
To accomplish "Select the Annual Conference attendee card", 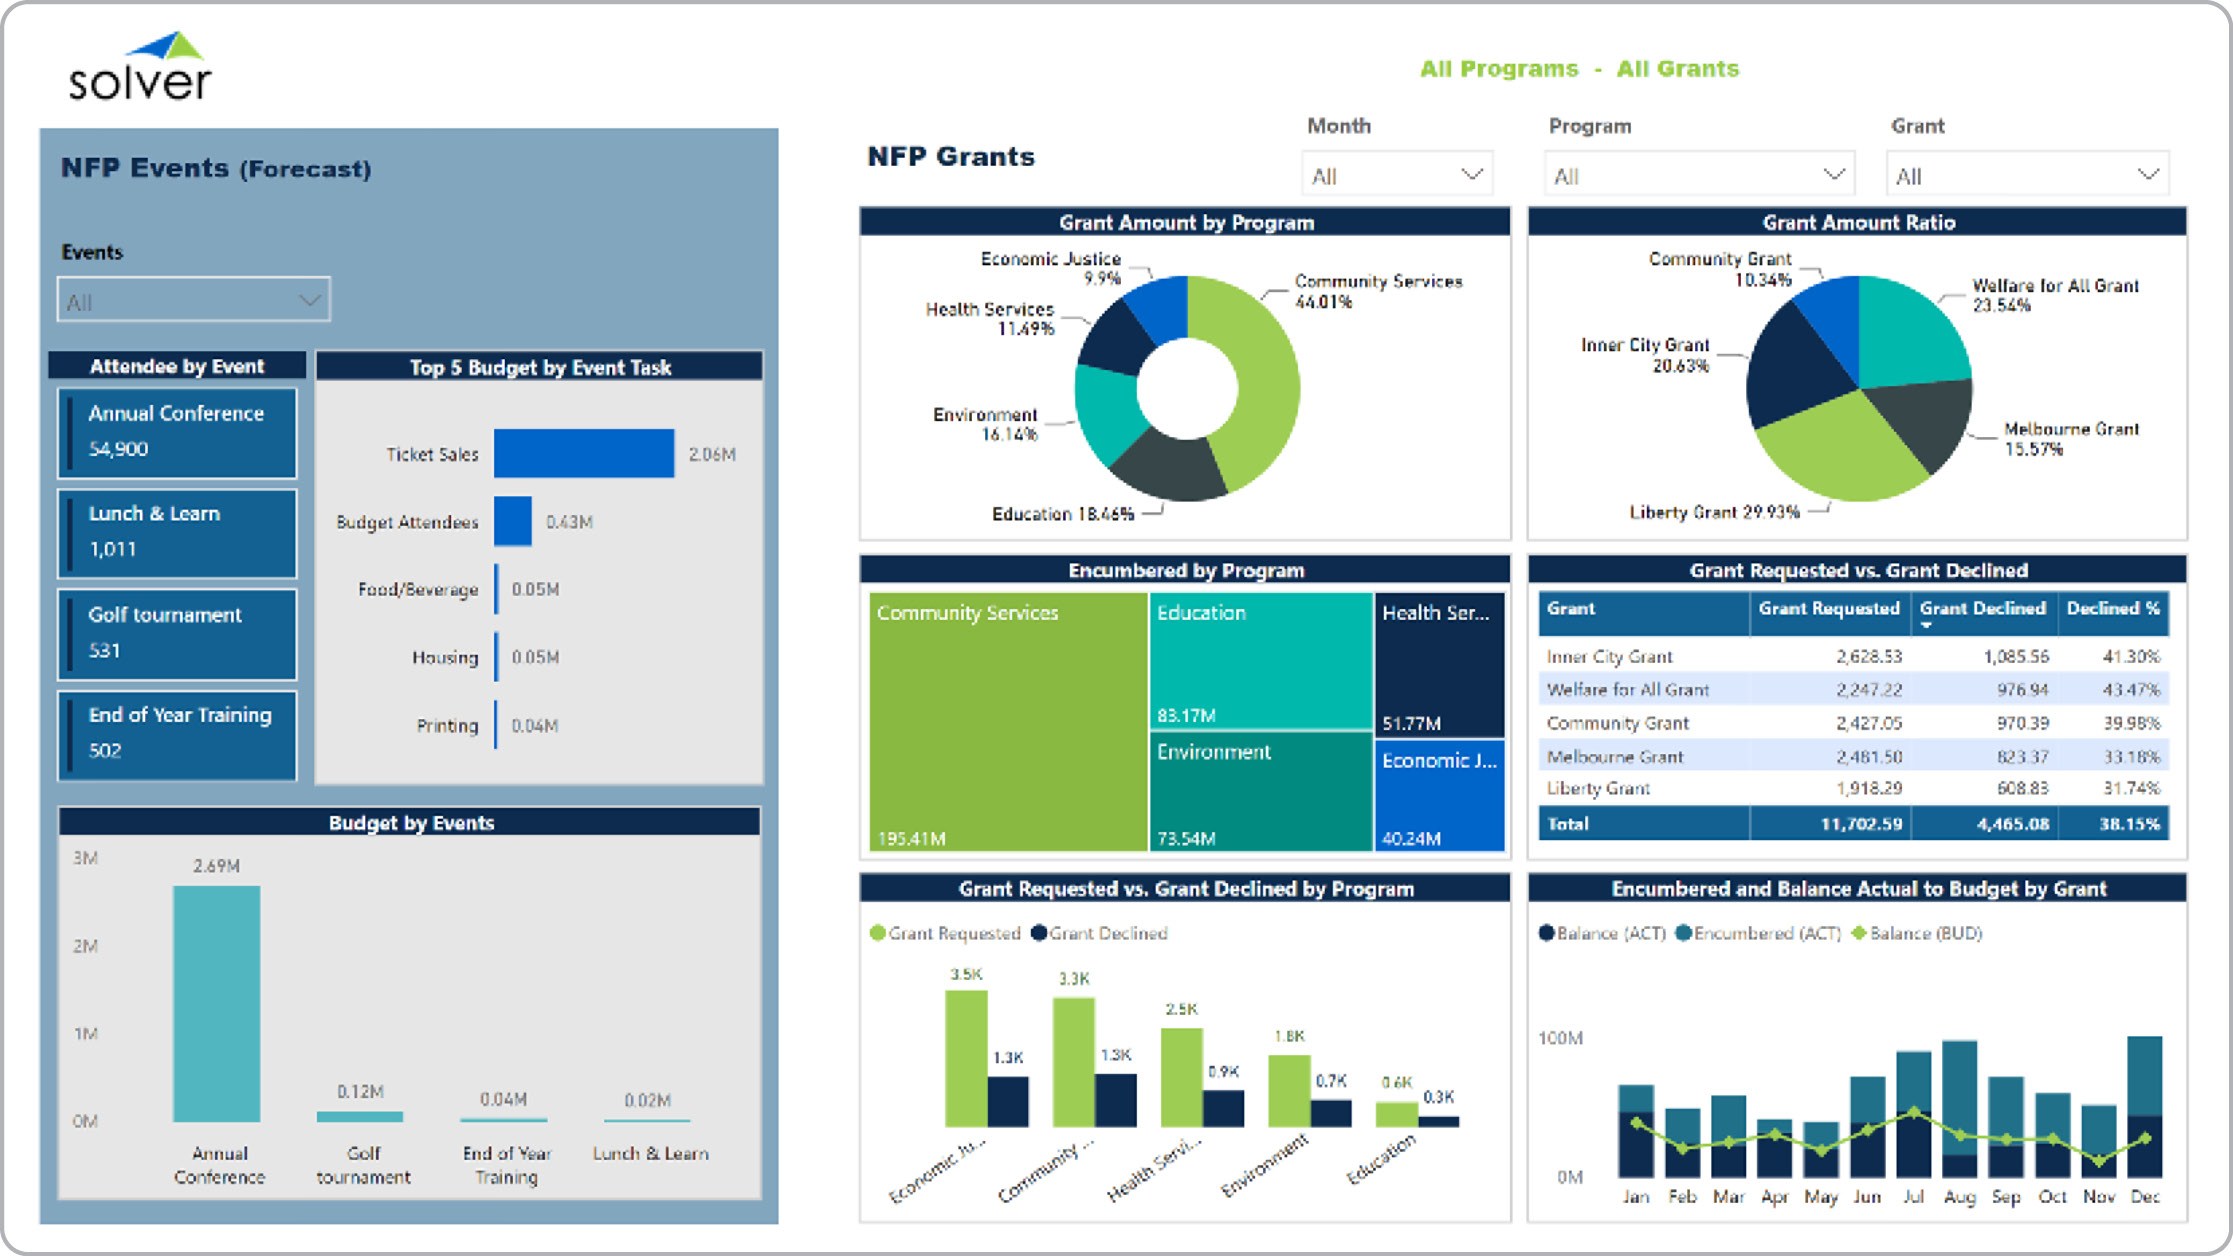I will (177, 432).
